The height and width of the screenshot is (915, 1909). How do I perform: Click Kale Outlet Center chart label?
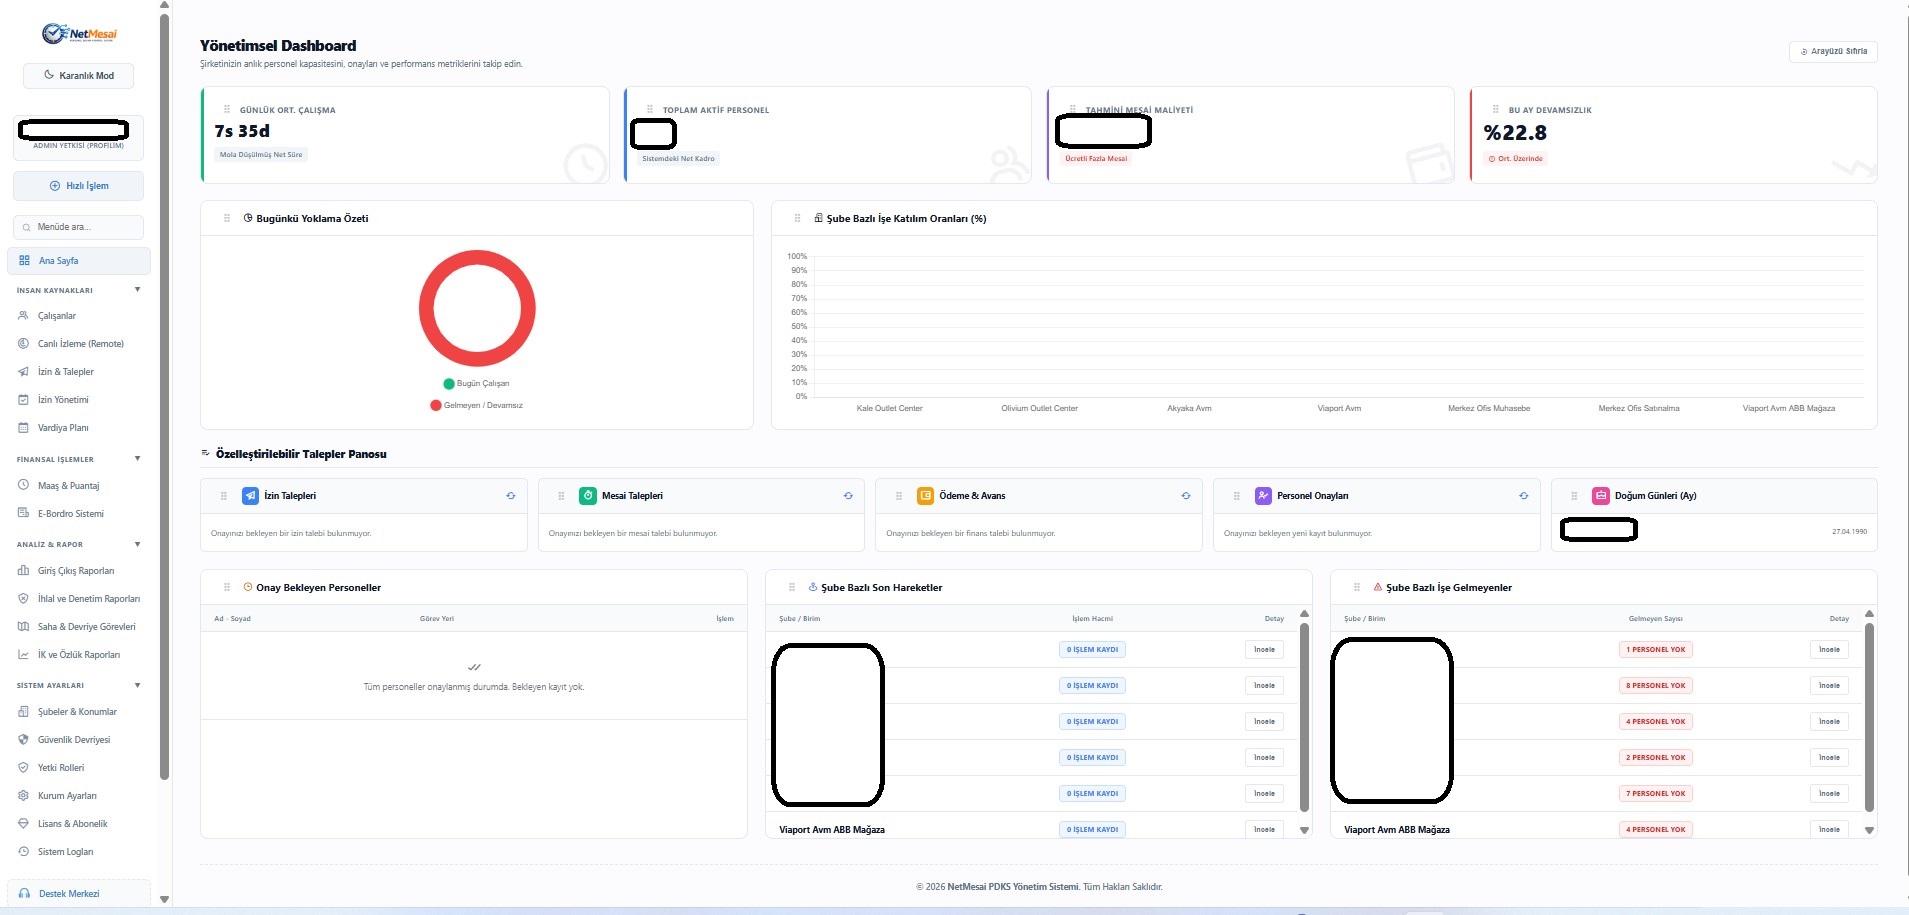(889, 408)
